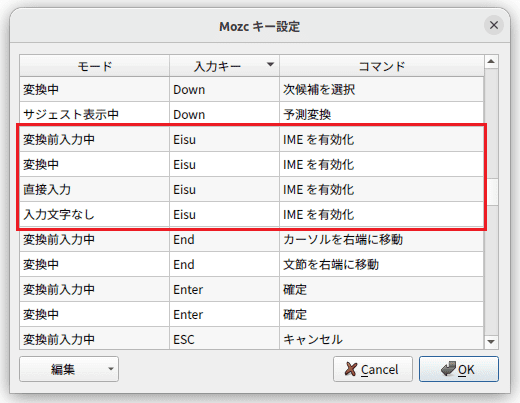Select Down key cell in 予測変換 row
This screenshot has width=520, height=403.
[x=224, y=114]
